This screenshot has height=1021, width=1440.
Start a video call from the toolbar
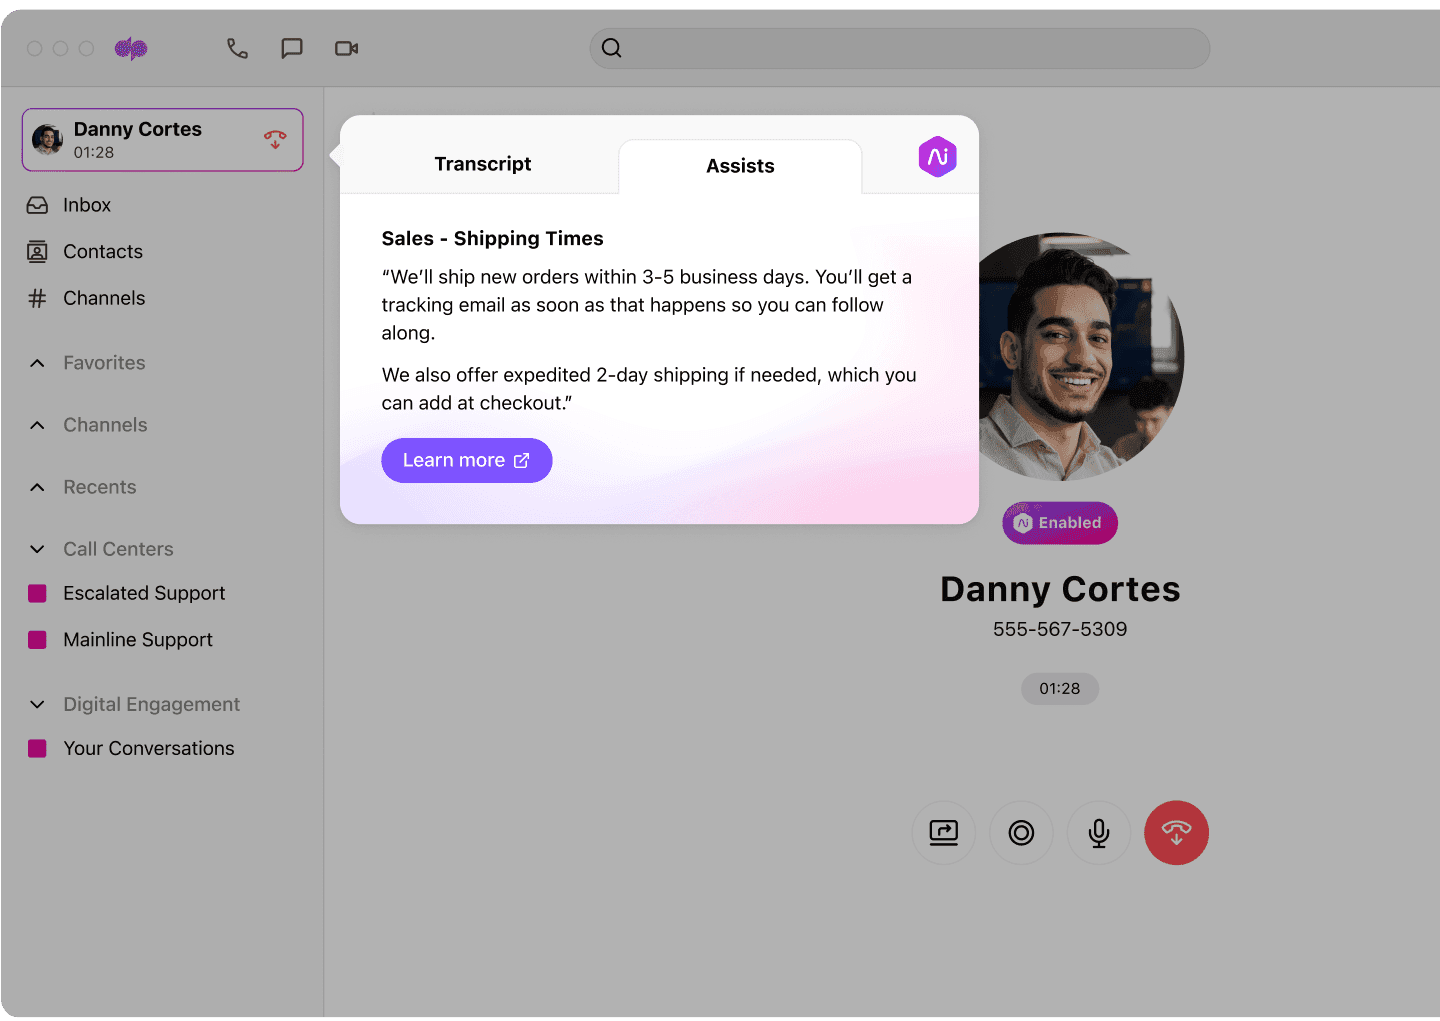(x=346, y=47)
